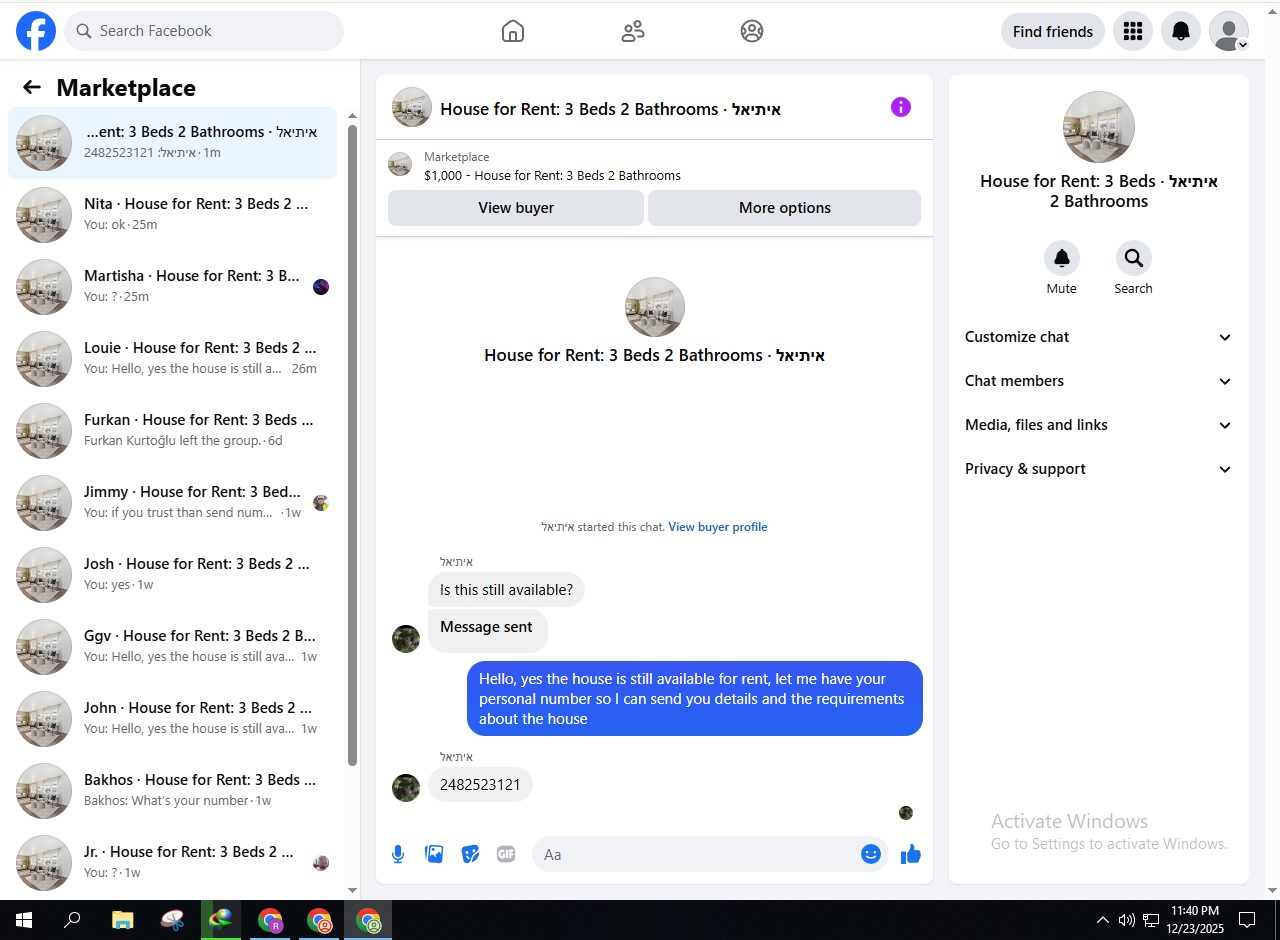1280x940 pixels.
Task: Mute this conversation with the bell icon
Action: pyautogui.click(x=1062, y=258)
